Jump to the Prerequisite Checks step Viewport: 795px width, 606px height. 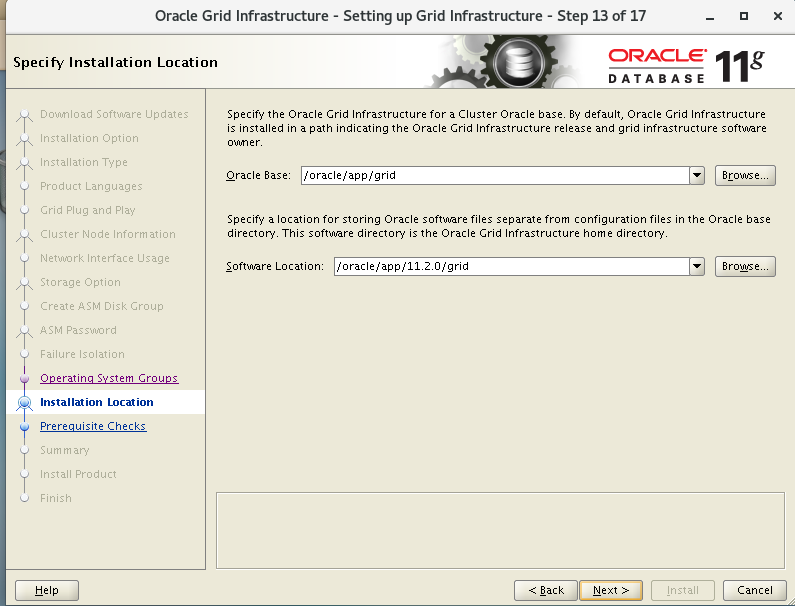pyautogui.click(x=93, y=426)
